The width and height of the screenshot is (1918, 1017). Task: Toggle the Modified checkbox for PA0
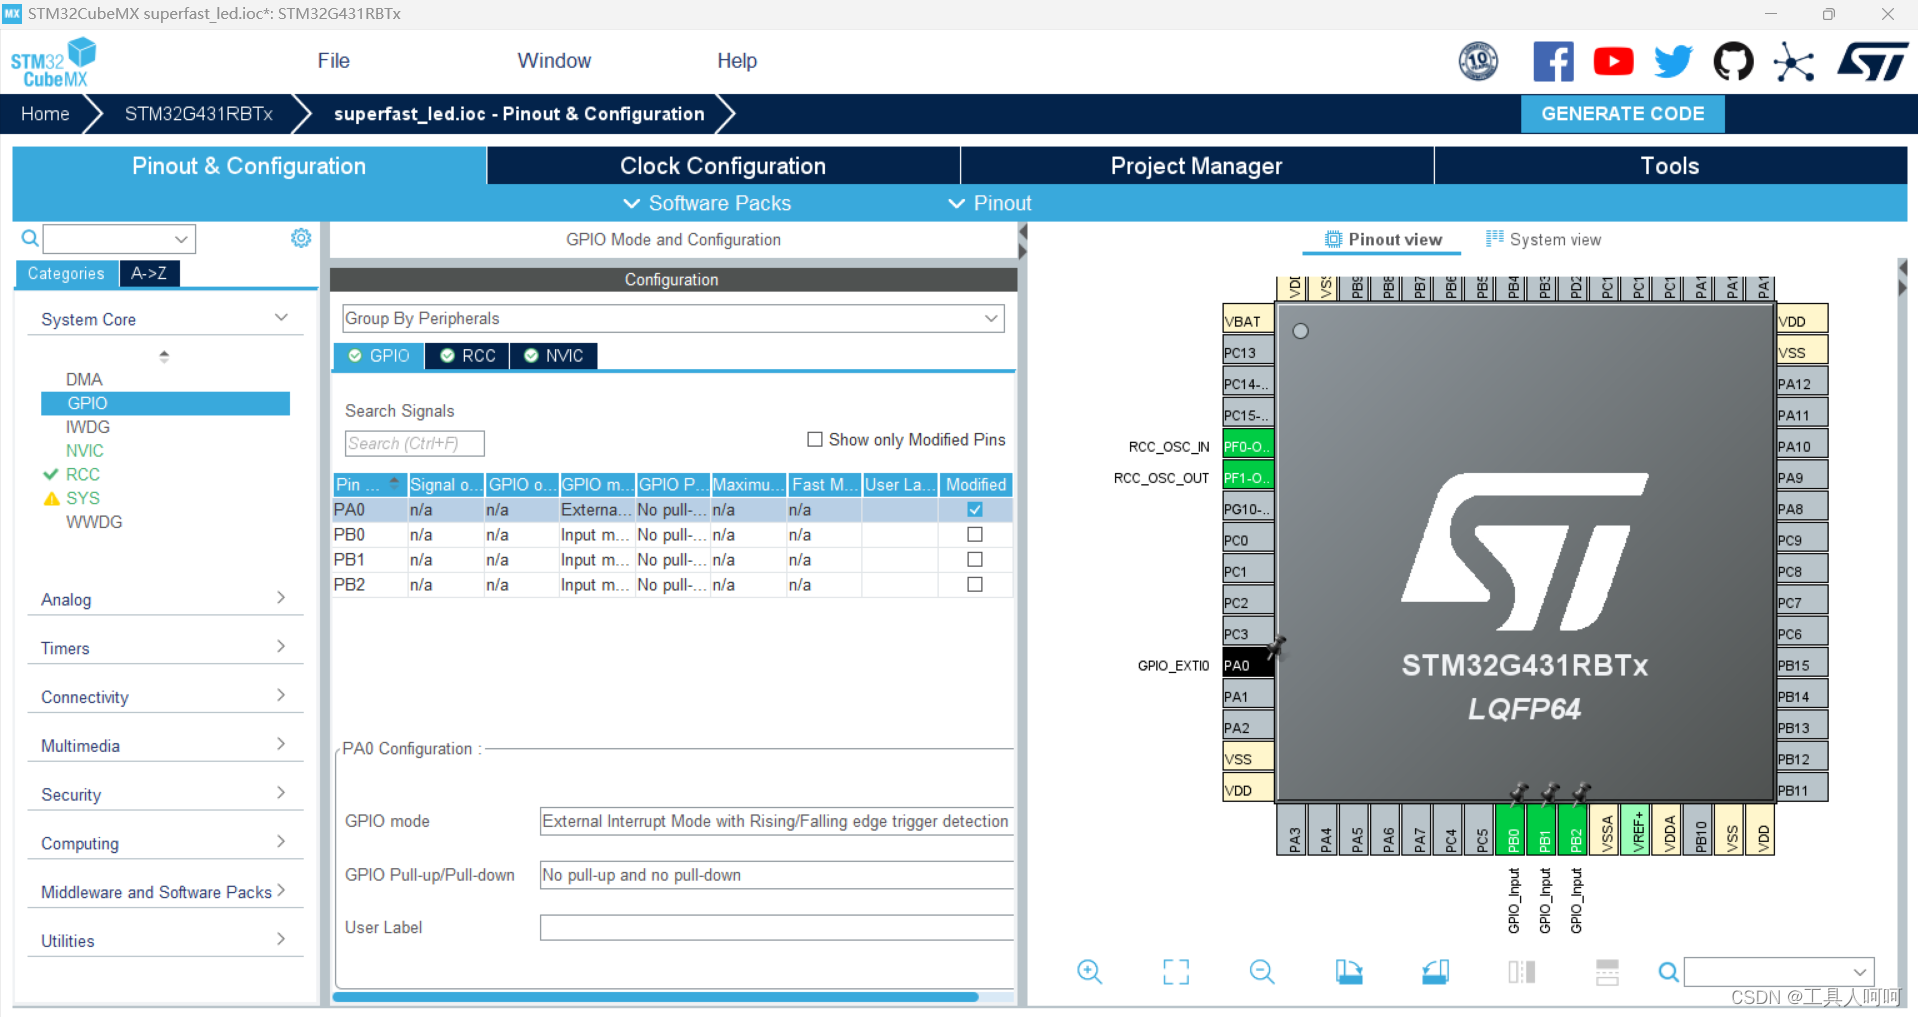pyautogui.click(x=975, y=509)
